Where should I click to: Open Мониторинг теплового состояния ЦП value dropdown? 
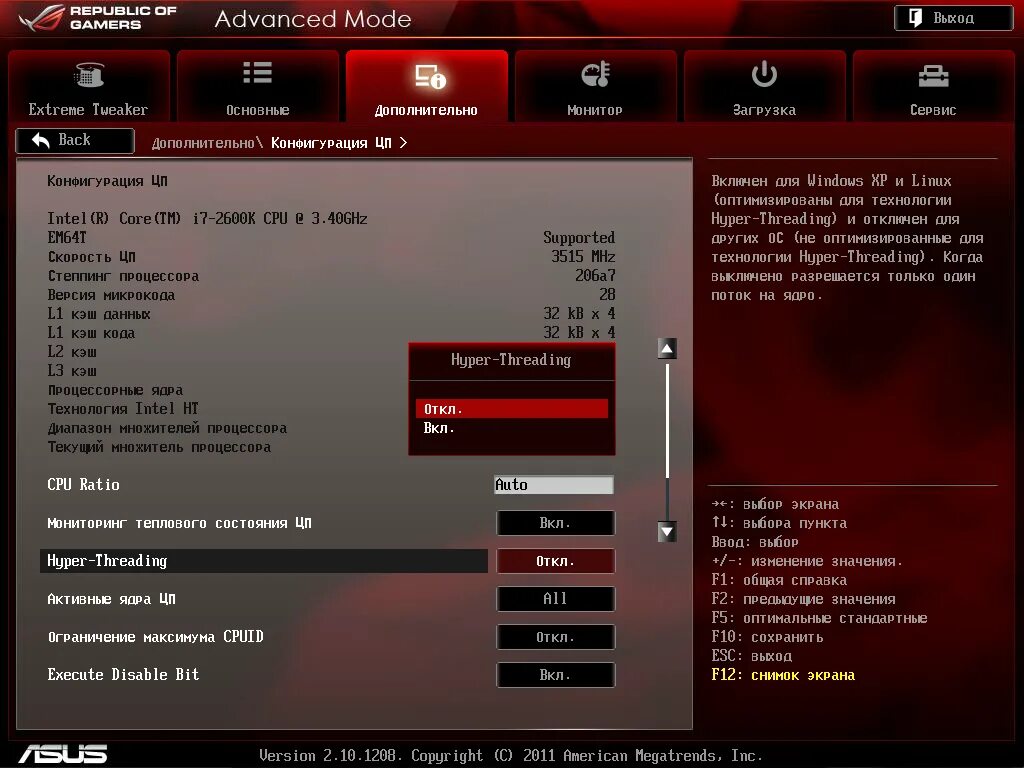[555, 523]
